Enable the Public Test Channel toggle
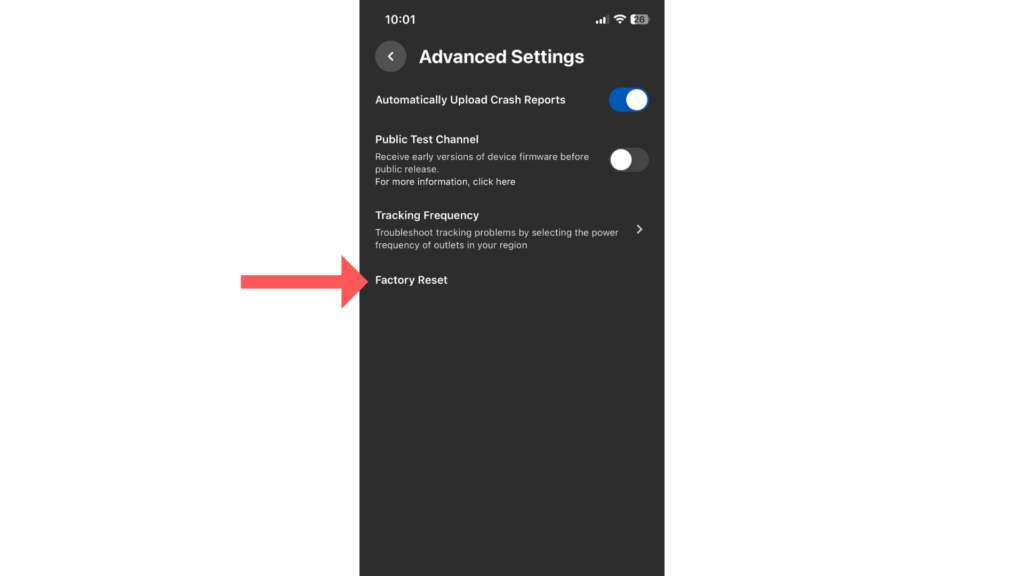This screenshot has width=1024, height=576. coord(628,160)
